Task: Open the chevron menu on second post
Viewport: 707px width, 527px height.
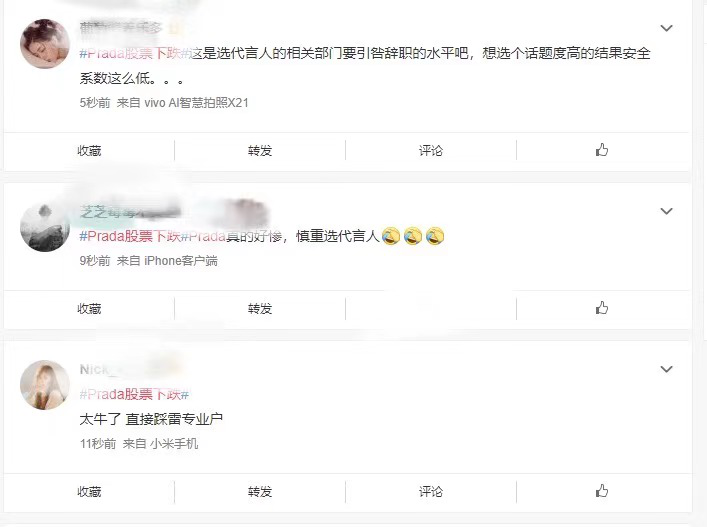Action: 666,211
